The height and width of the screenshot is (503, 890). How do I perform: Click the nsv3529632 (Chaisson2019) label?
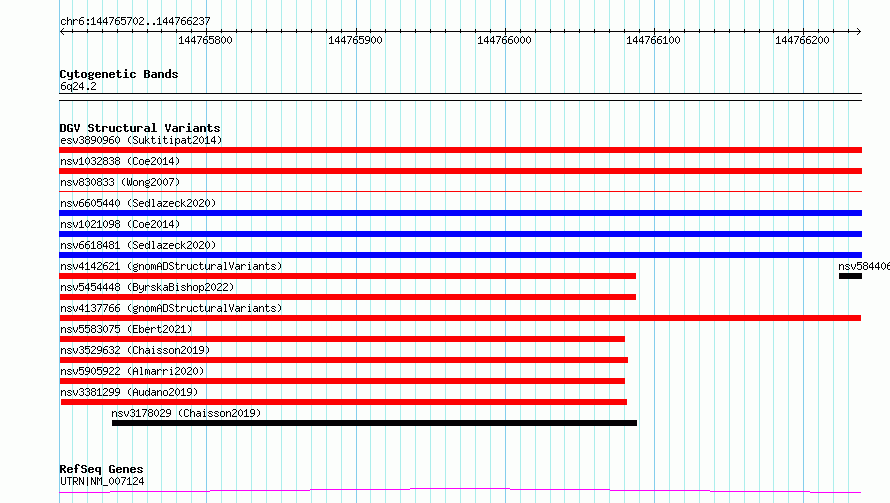coord(135,350)
